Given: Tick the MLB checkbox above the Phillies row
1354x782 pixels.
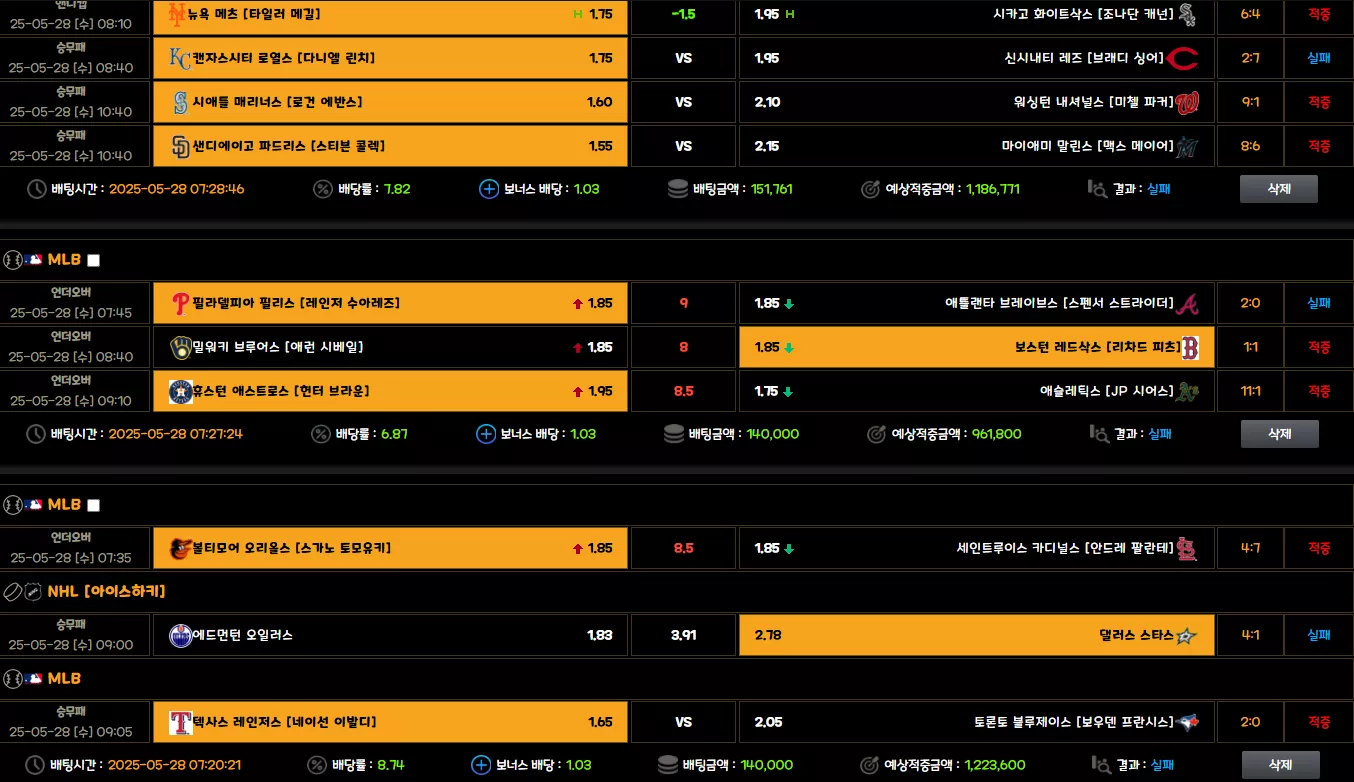Looking at the screenshot, I should (x=94, y=261).
